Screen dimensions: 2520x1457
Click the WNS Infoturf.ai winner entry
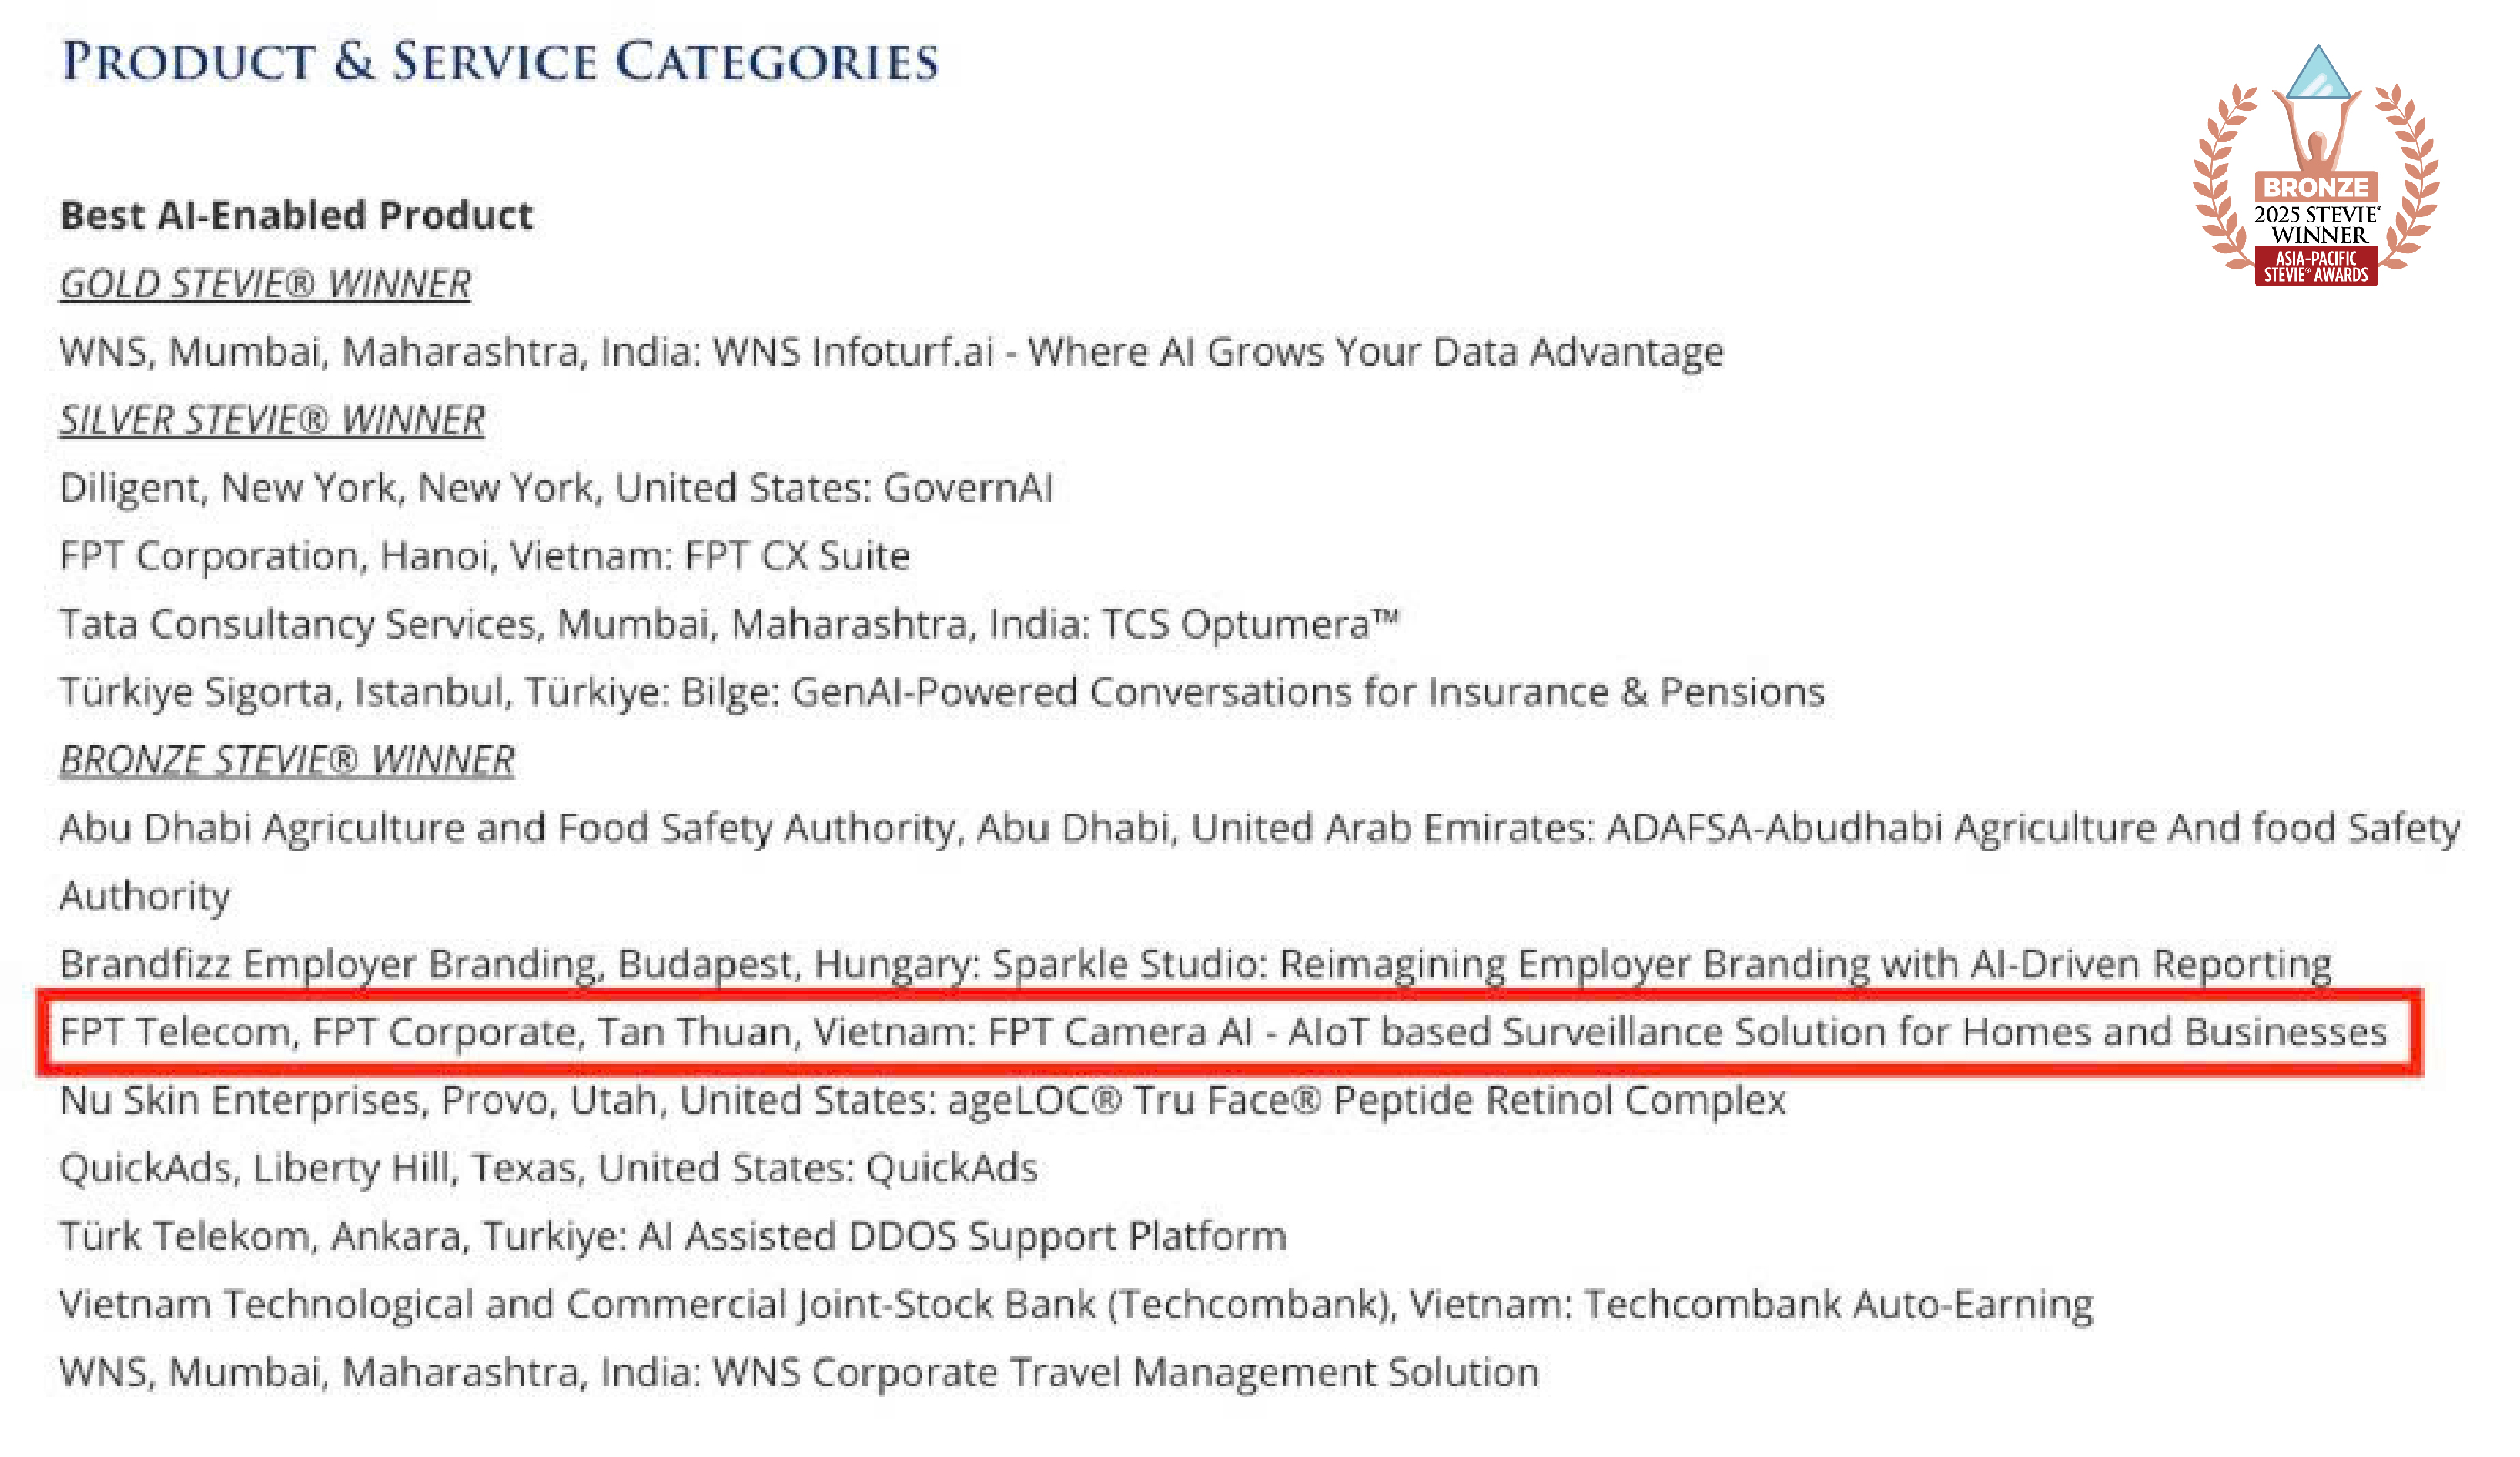[x=891, y=352]
